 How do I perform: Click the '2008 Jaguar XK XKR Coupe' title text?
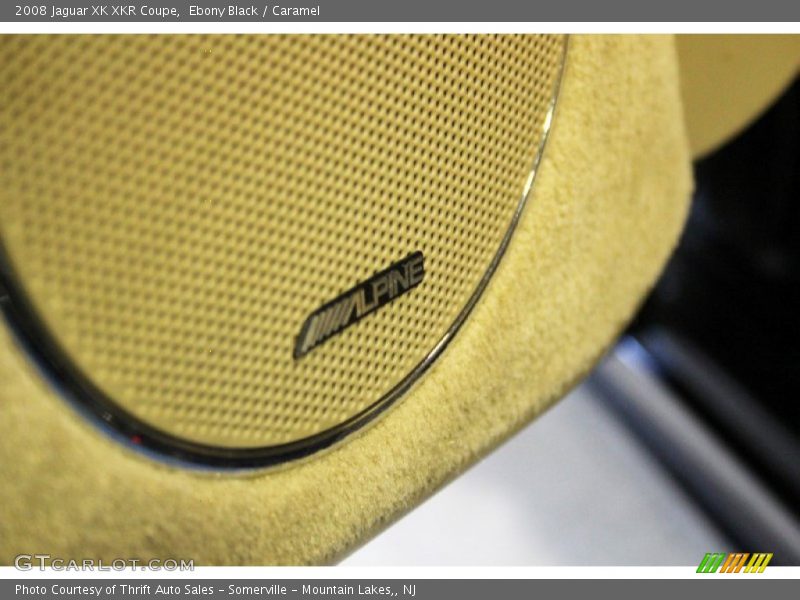[97, 11]
